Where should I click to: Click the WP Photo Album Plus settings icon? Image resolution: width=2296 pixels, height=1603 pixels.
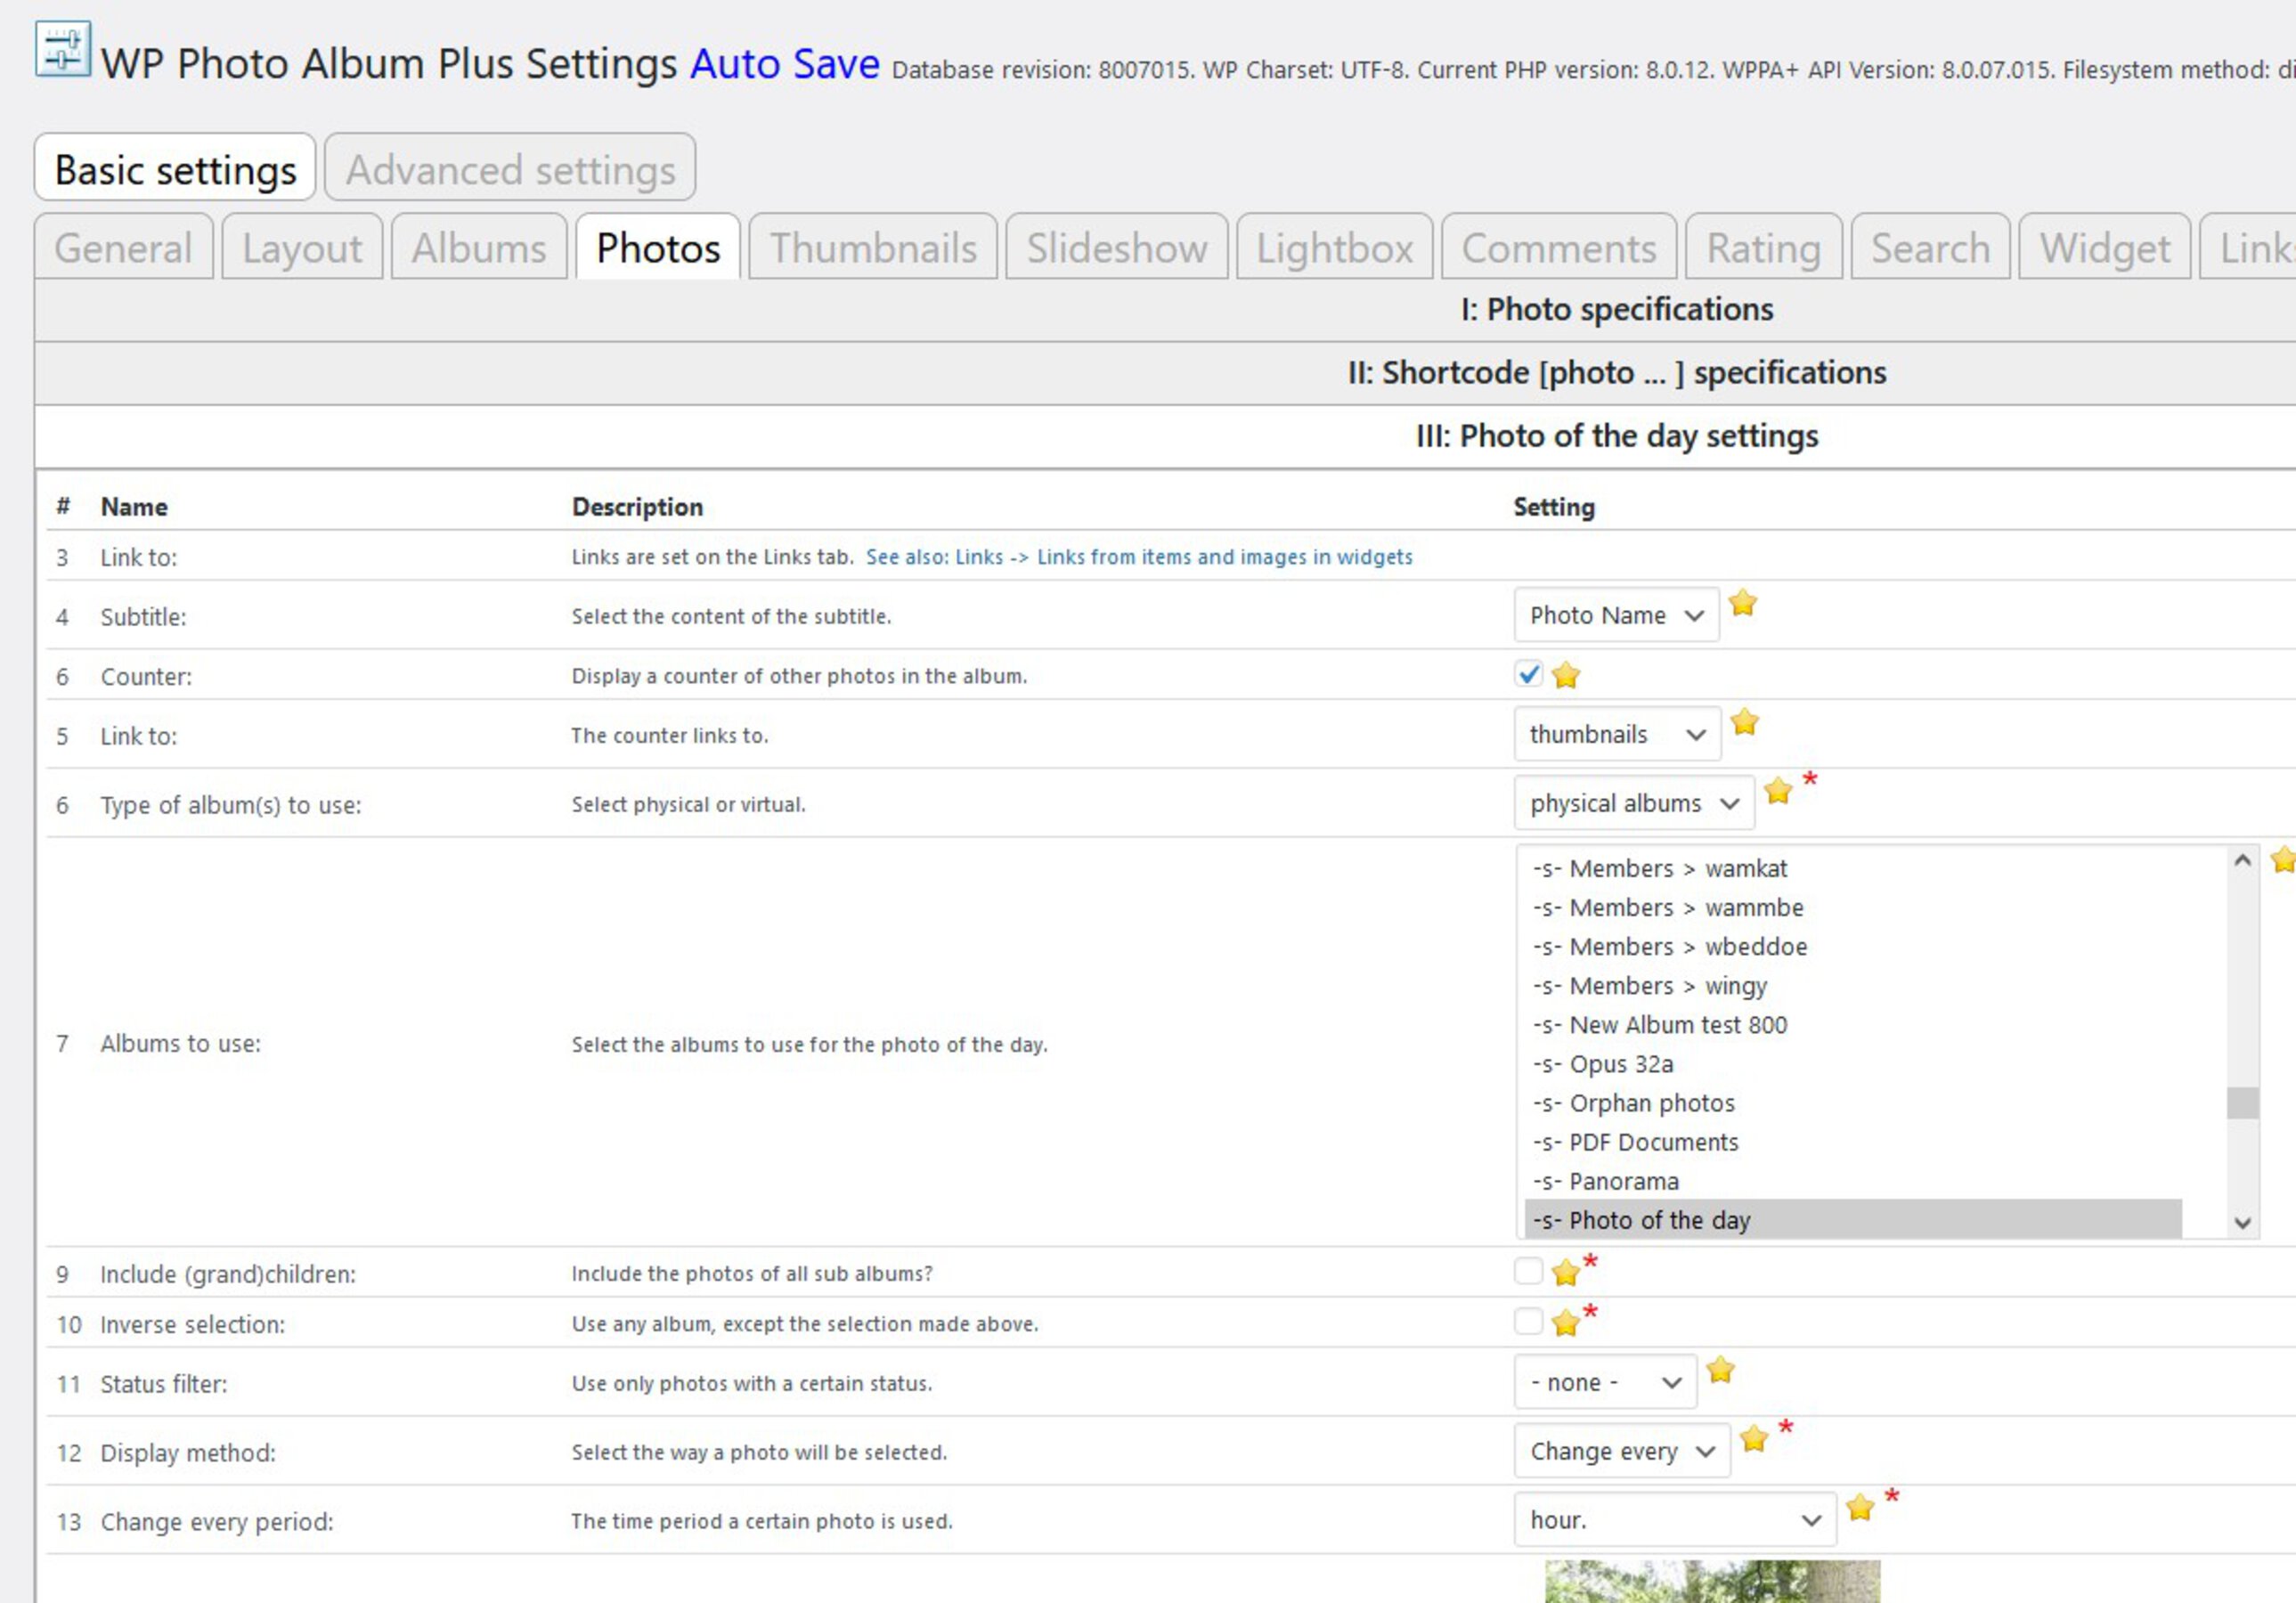tap(63, 49)
